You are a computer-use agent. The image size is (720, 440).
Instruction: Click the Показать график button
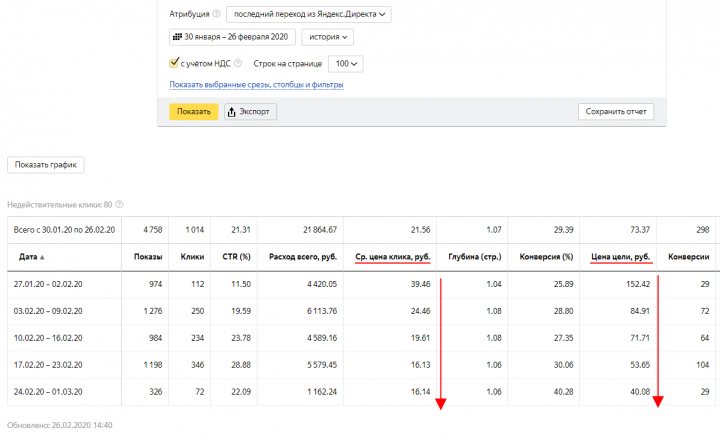(46, 165)
